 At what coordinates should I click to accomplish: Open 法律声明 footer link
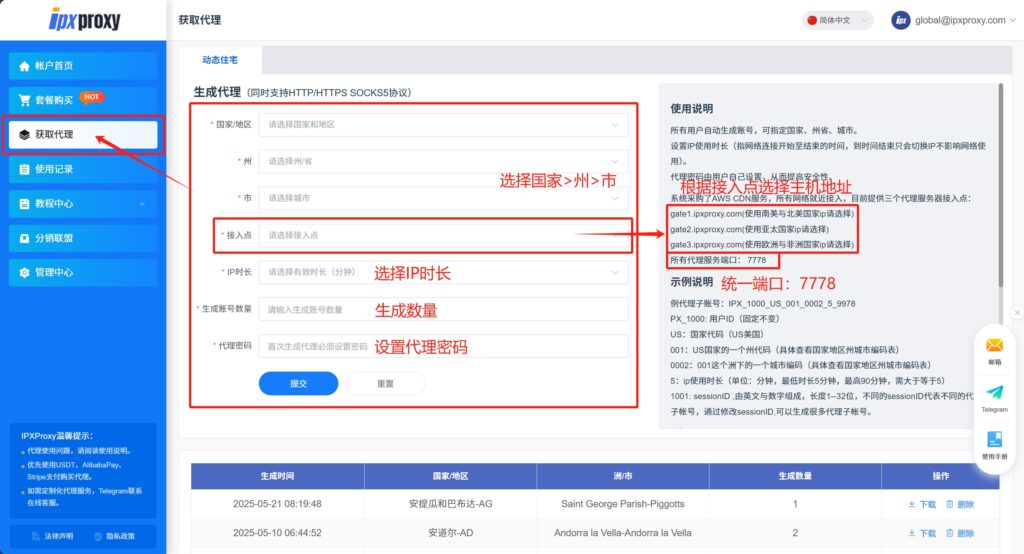coord(53,536)
